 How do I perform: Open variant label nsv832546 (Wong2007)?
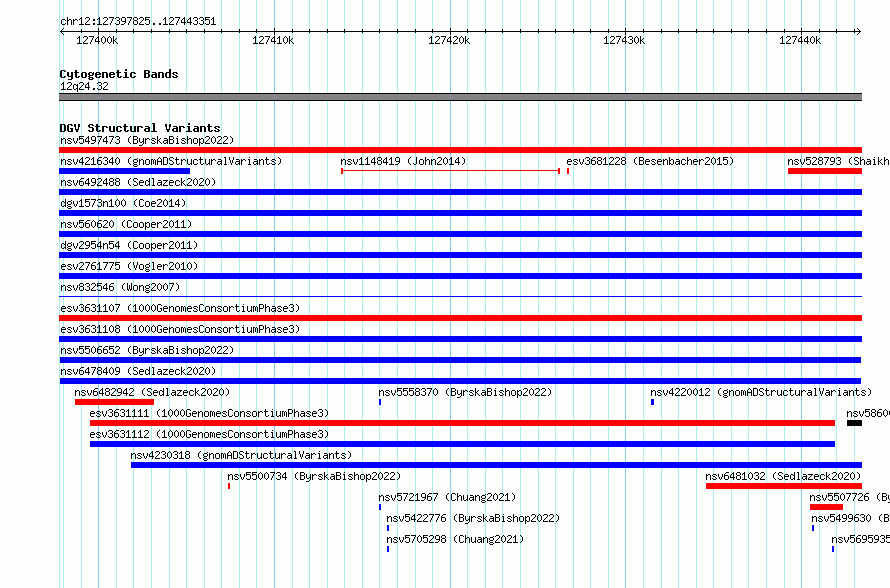(120, 287)
